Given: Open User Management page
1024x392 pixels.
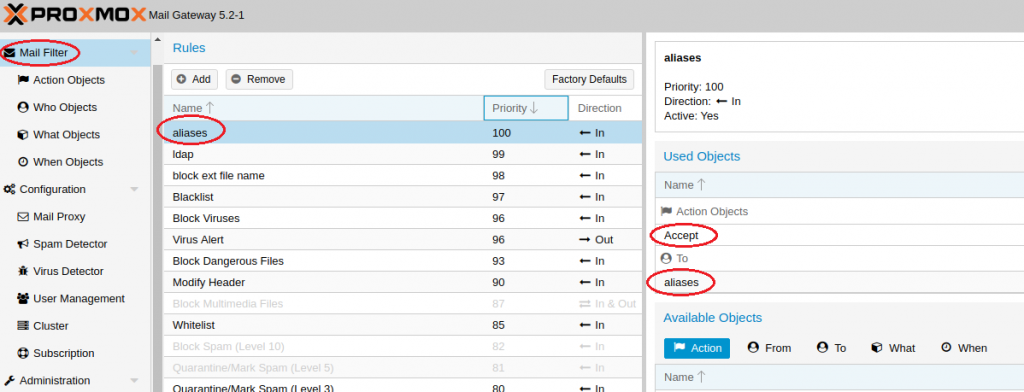Looking at the screenshot, I should coord(78,299).
